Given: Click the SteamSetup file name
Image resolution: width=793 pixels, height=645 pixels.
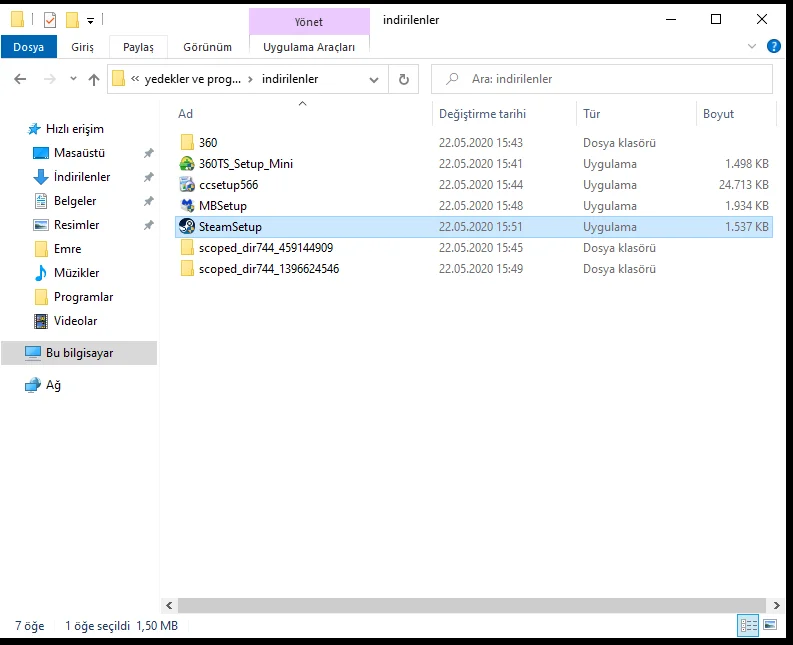Looking at the screenshot, I should coord(230,227).
